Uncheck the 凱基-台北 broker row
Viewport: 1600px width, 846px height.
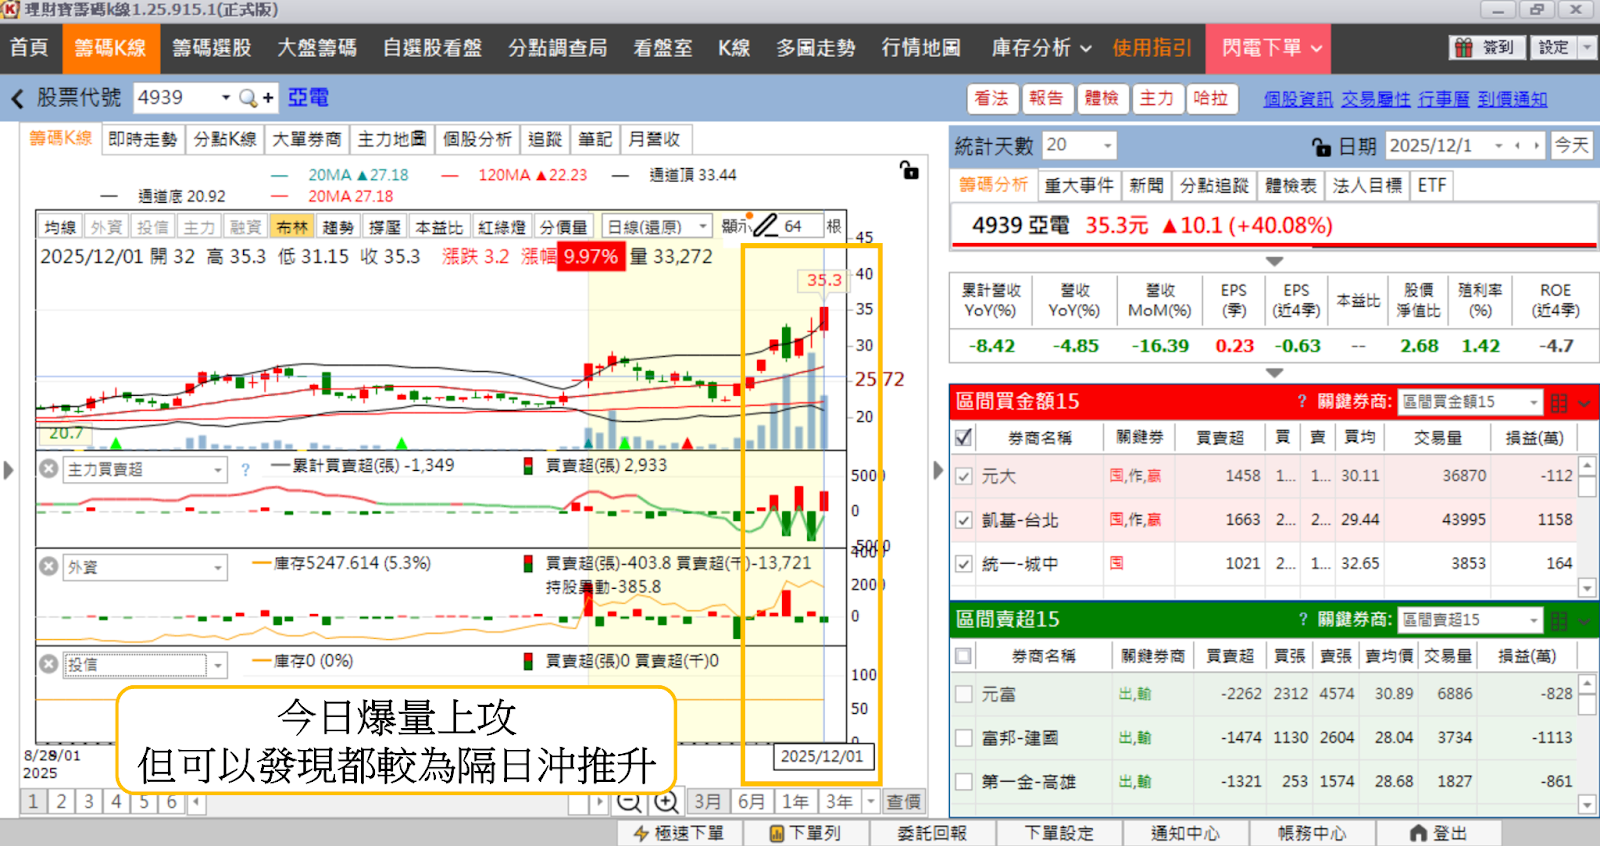coord(964,520)
